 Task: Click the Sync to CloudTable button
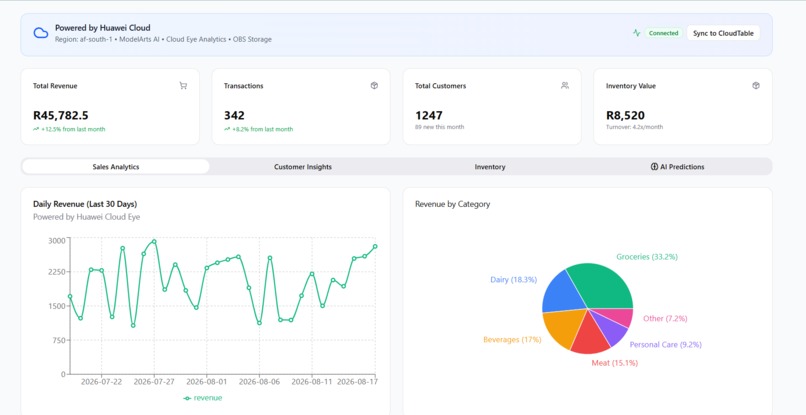coord(723,33)
